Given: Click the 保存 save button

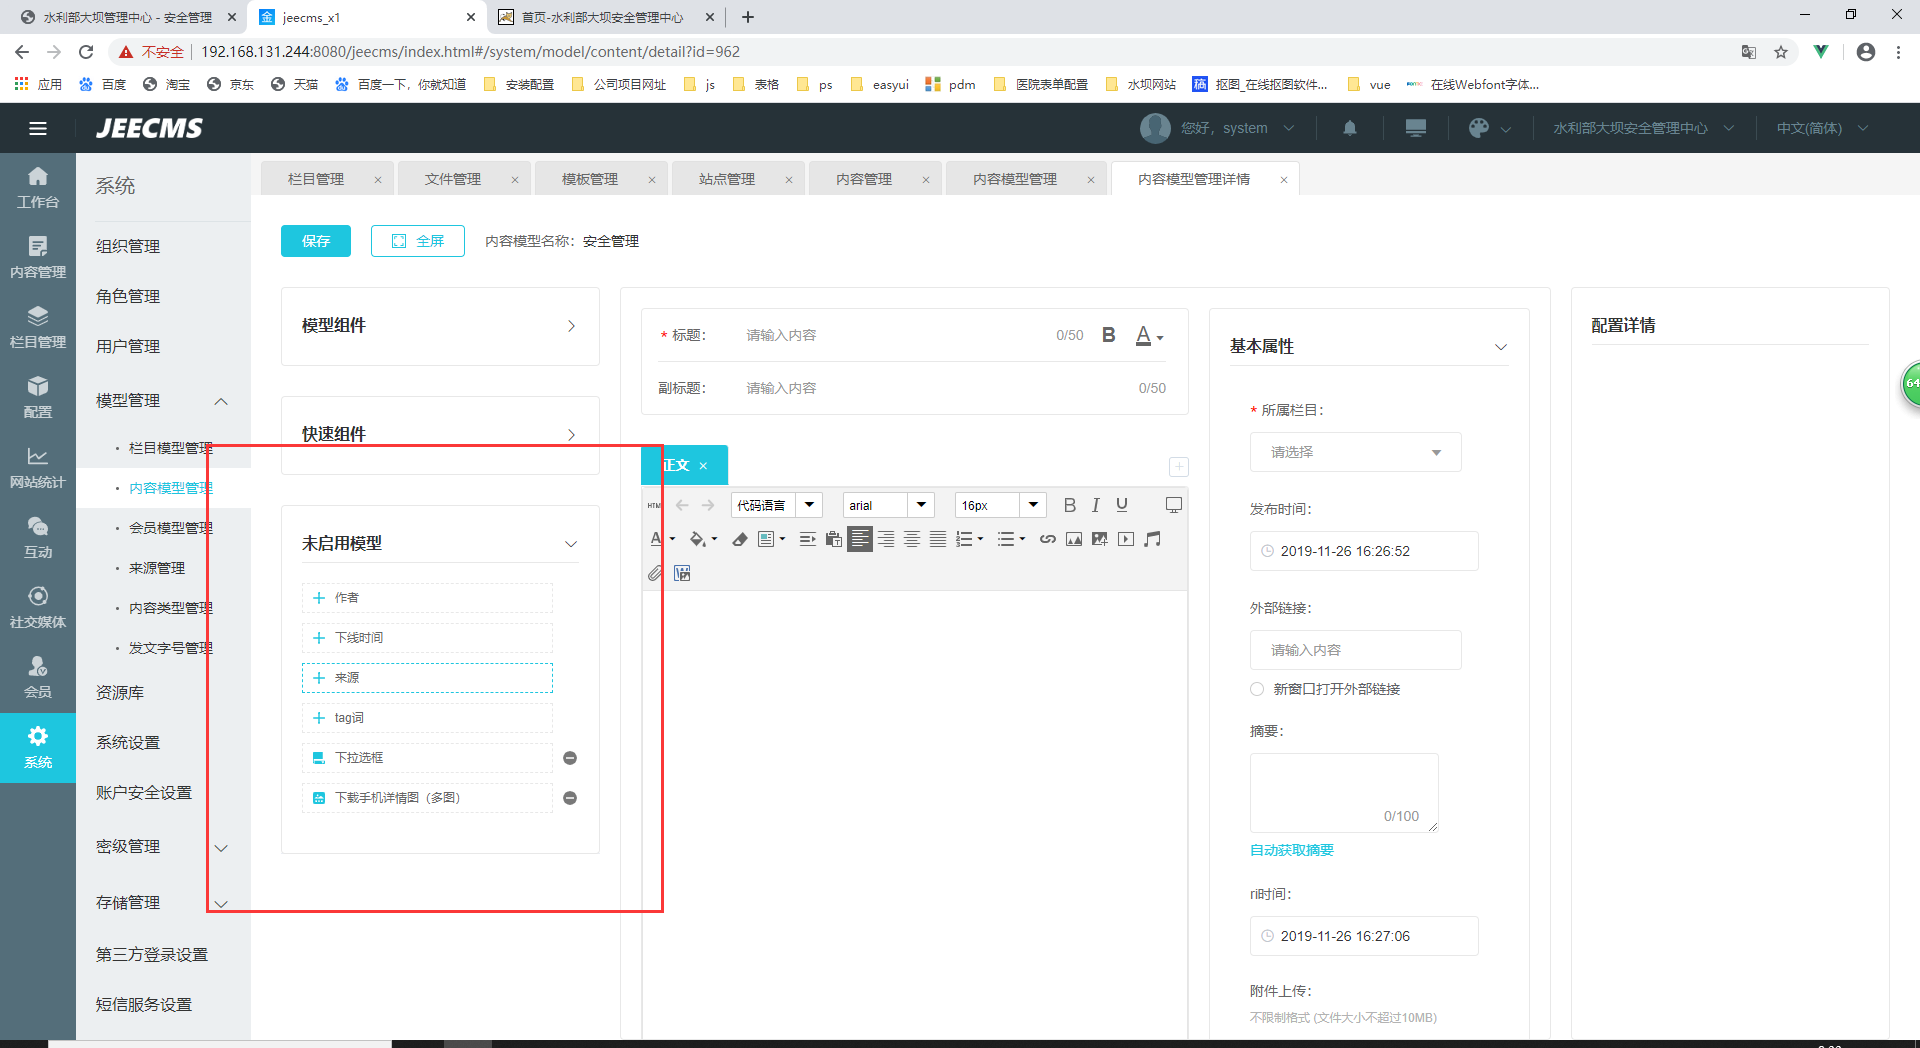Looking at the screenshot, I should [316, 241].
